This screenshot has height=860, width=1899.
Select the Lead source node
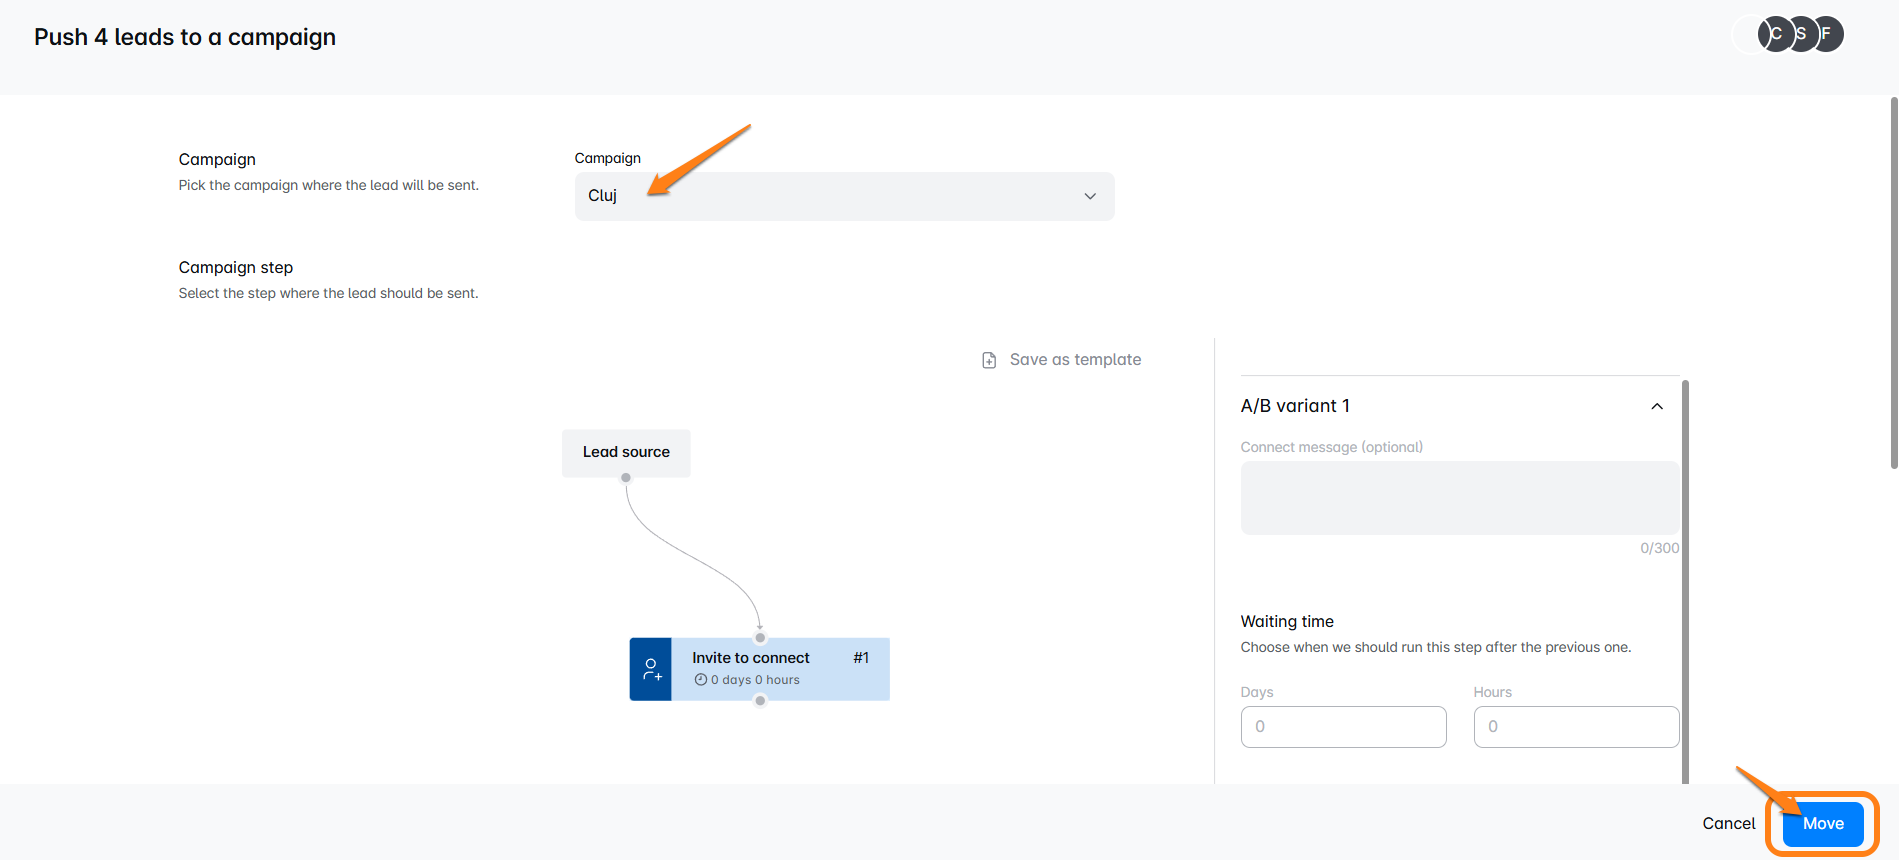tap(626, 452)
